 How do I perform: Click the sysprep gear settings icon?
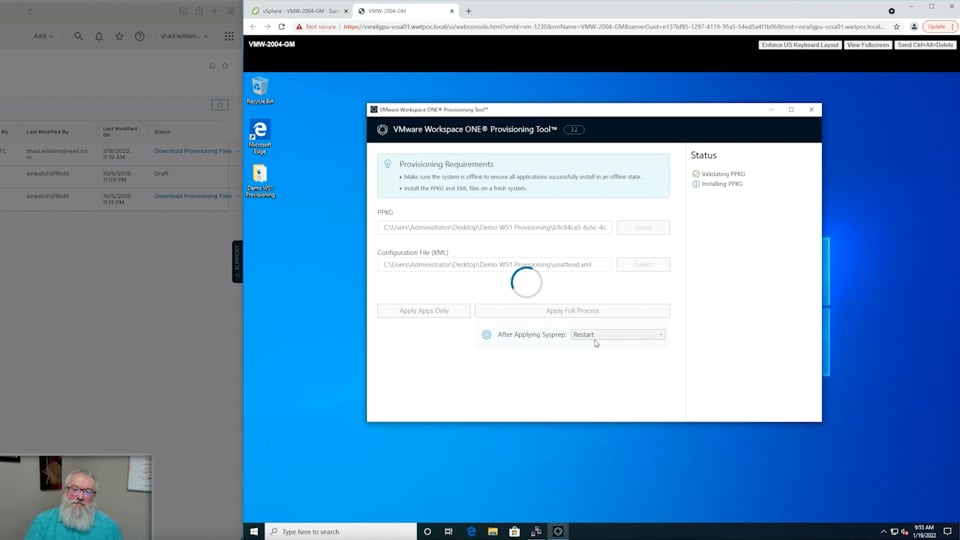486,334
